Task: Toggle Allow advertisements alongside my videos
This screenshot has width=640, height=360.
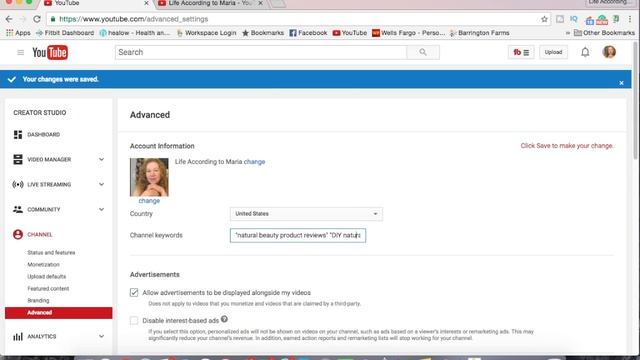Action: tap(134, 292)
